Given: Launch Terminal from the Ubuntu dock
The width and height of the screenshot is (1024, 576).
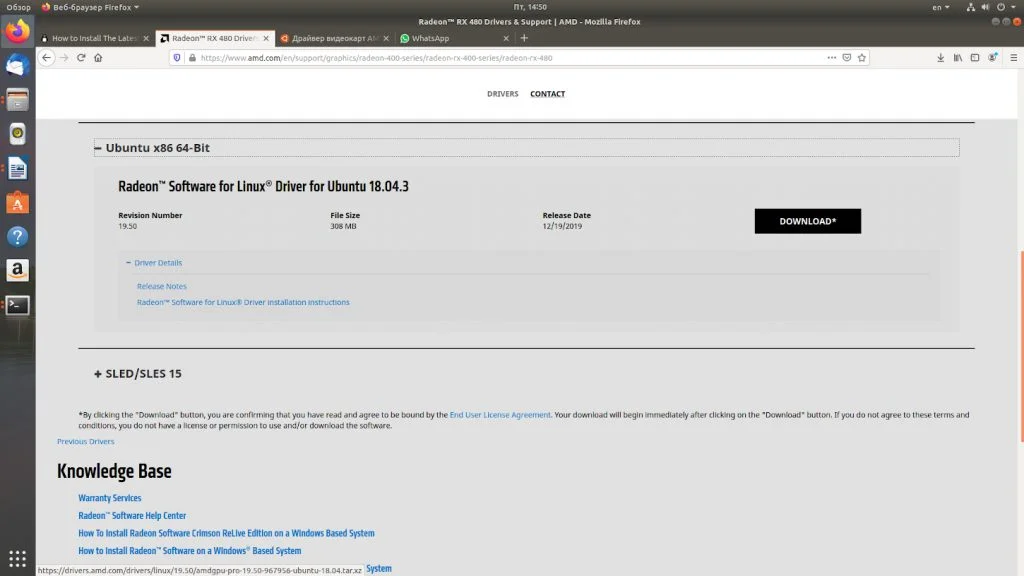Looking at the screenshot, I should click(x=17, y=305).
